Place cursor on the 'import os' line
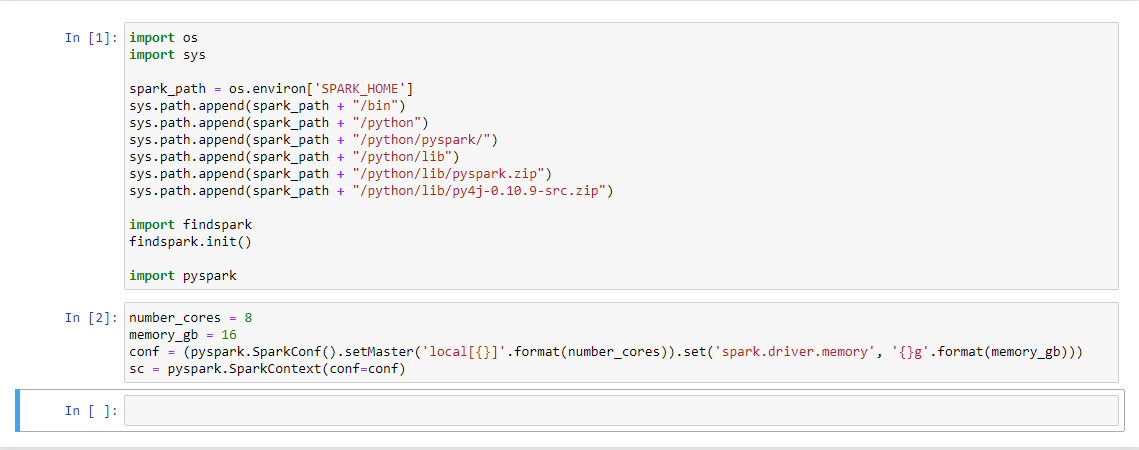This screenshot has height=450, width=1139. 163,36
